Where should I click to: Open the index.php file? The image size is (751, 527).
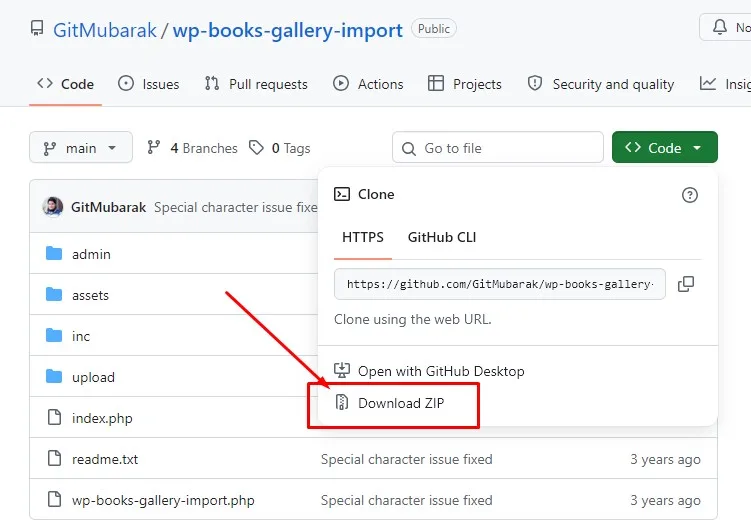pos(102,418)
